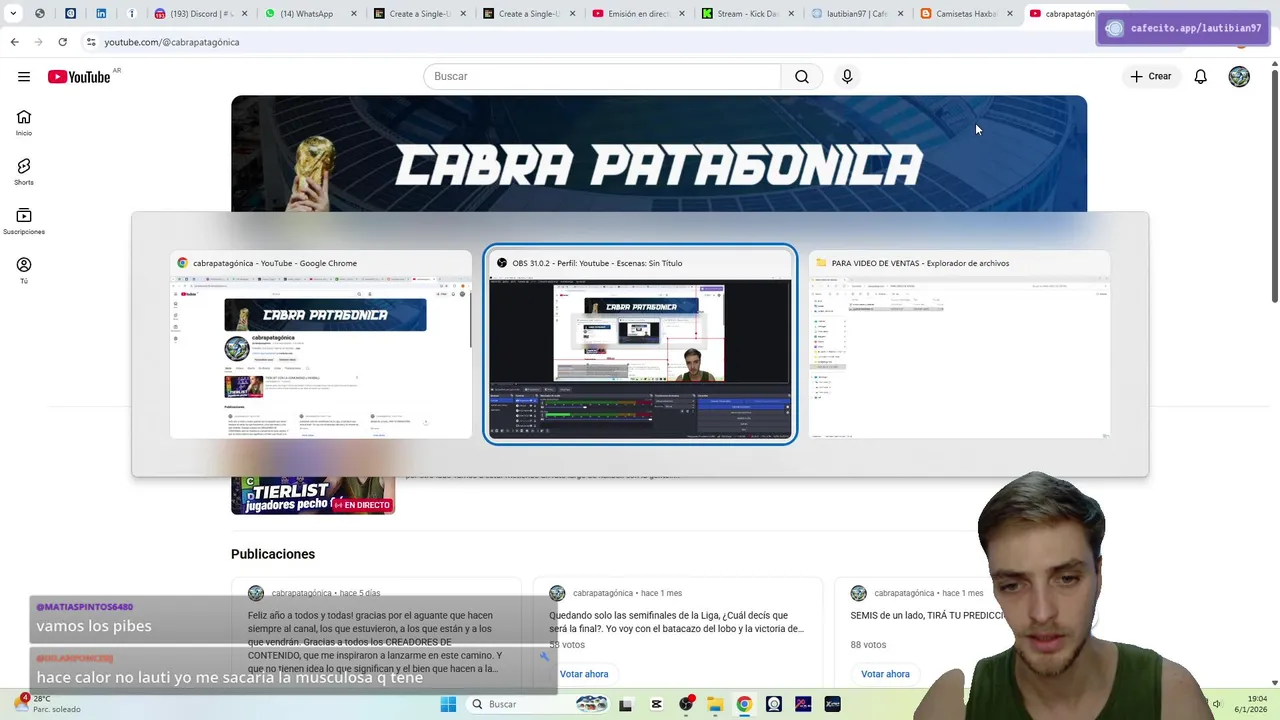Viewport: 1280px width, 720px height.
Task: Open CapCut from the taskbar
Action: [x=656, y=704]
